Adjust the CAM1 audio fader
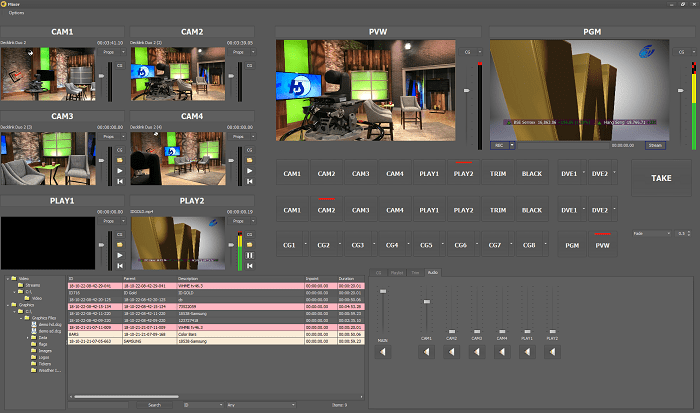700x413 pixels. 426,302
